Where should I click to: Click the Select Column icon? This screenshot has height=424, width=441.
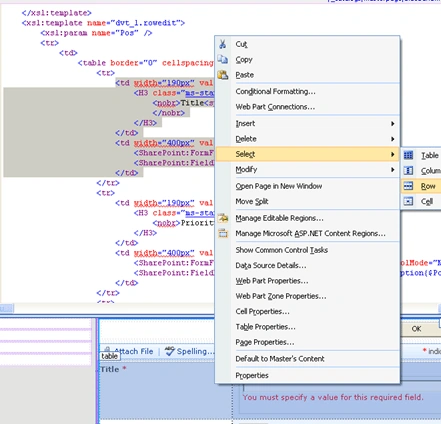click(x=408, y=171)
